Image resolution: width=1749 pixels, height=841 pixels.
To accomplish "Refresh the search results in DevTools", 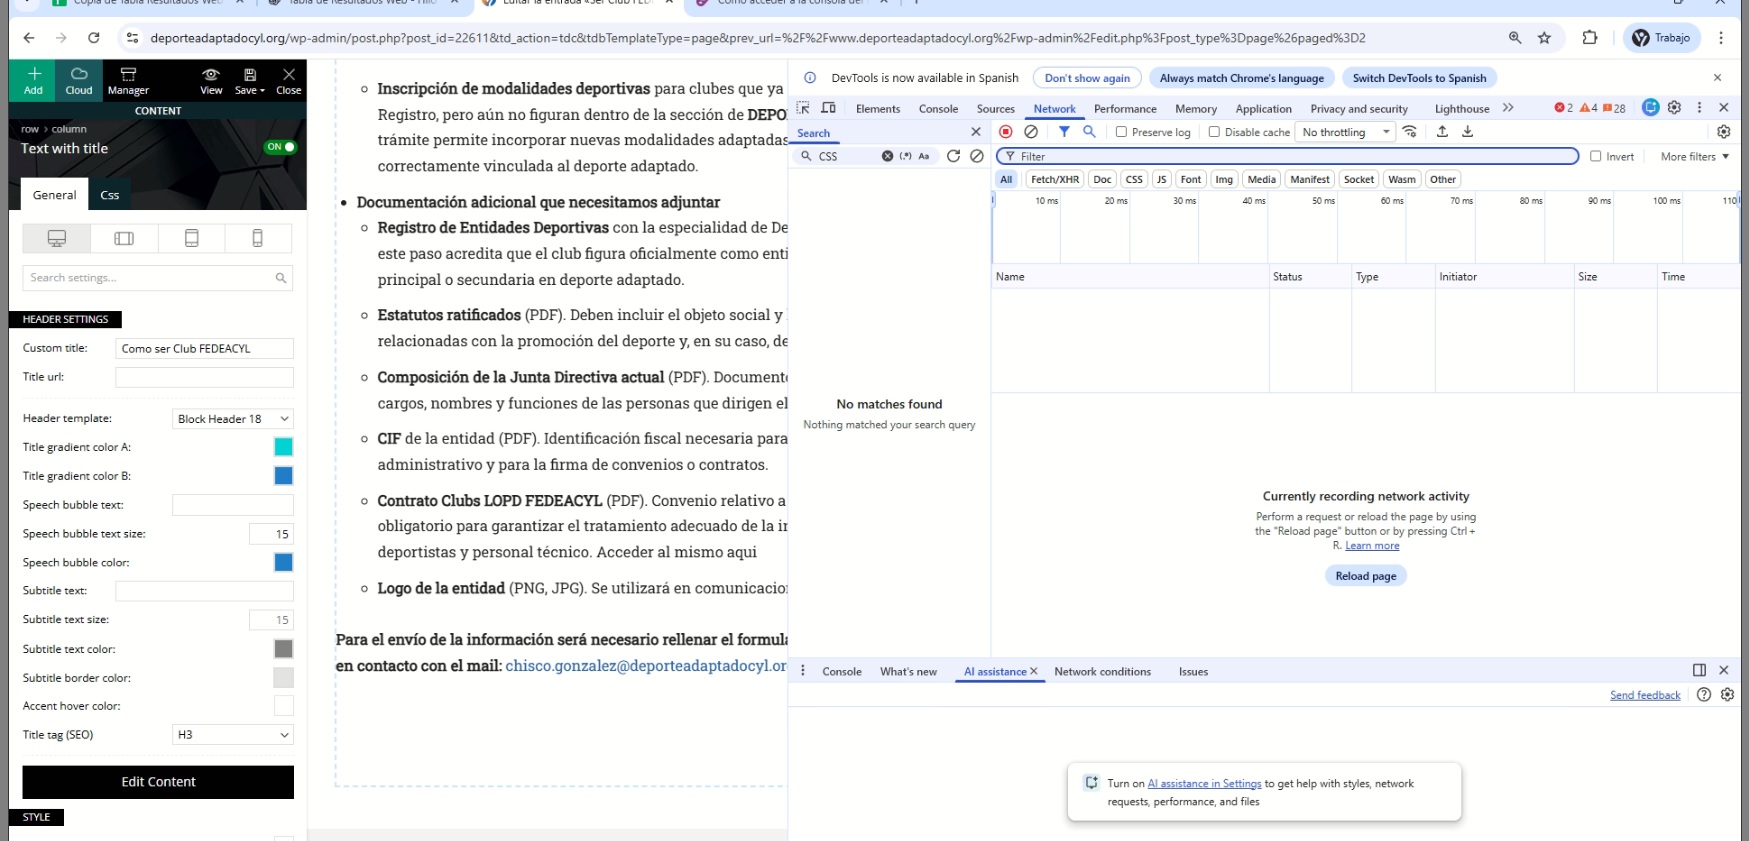I will [x=953, y=156].
